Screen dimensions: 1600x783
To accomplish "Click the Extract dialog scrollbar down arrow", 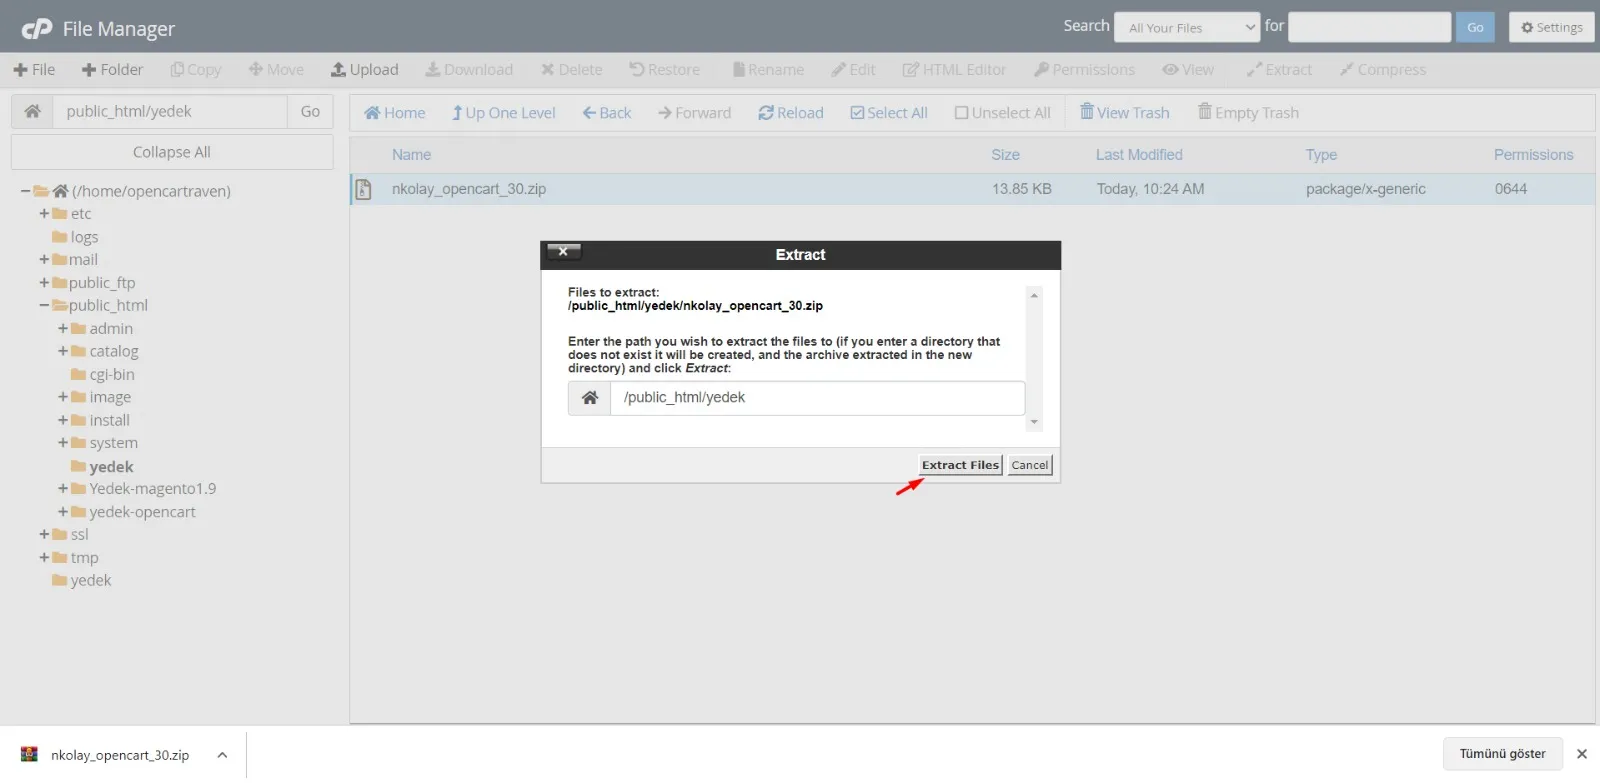I will click(1034, 422).
